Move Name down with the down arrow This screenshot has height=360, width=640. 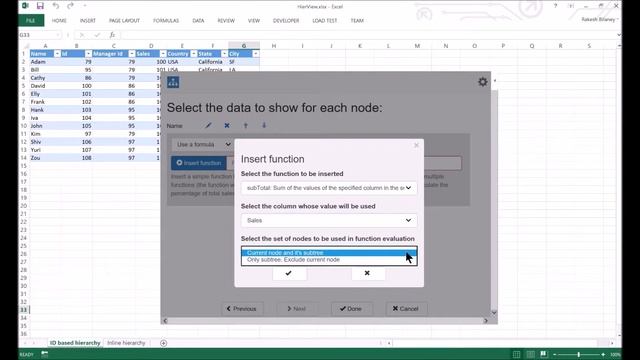[x=264, y=126]
